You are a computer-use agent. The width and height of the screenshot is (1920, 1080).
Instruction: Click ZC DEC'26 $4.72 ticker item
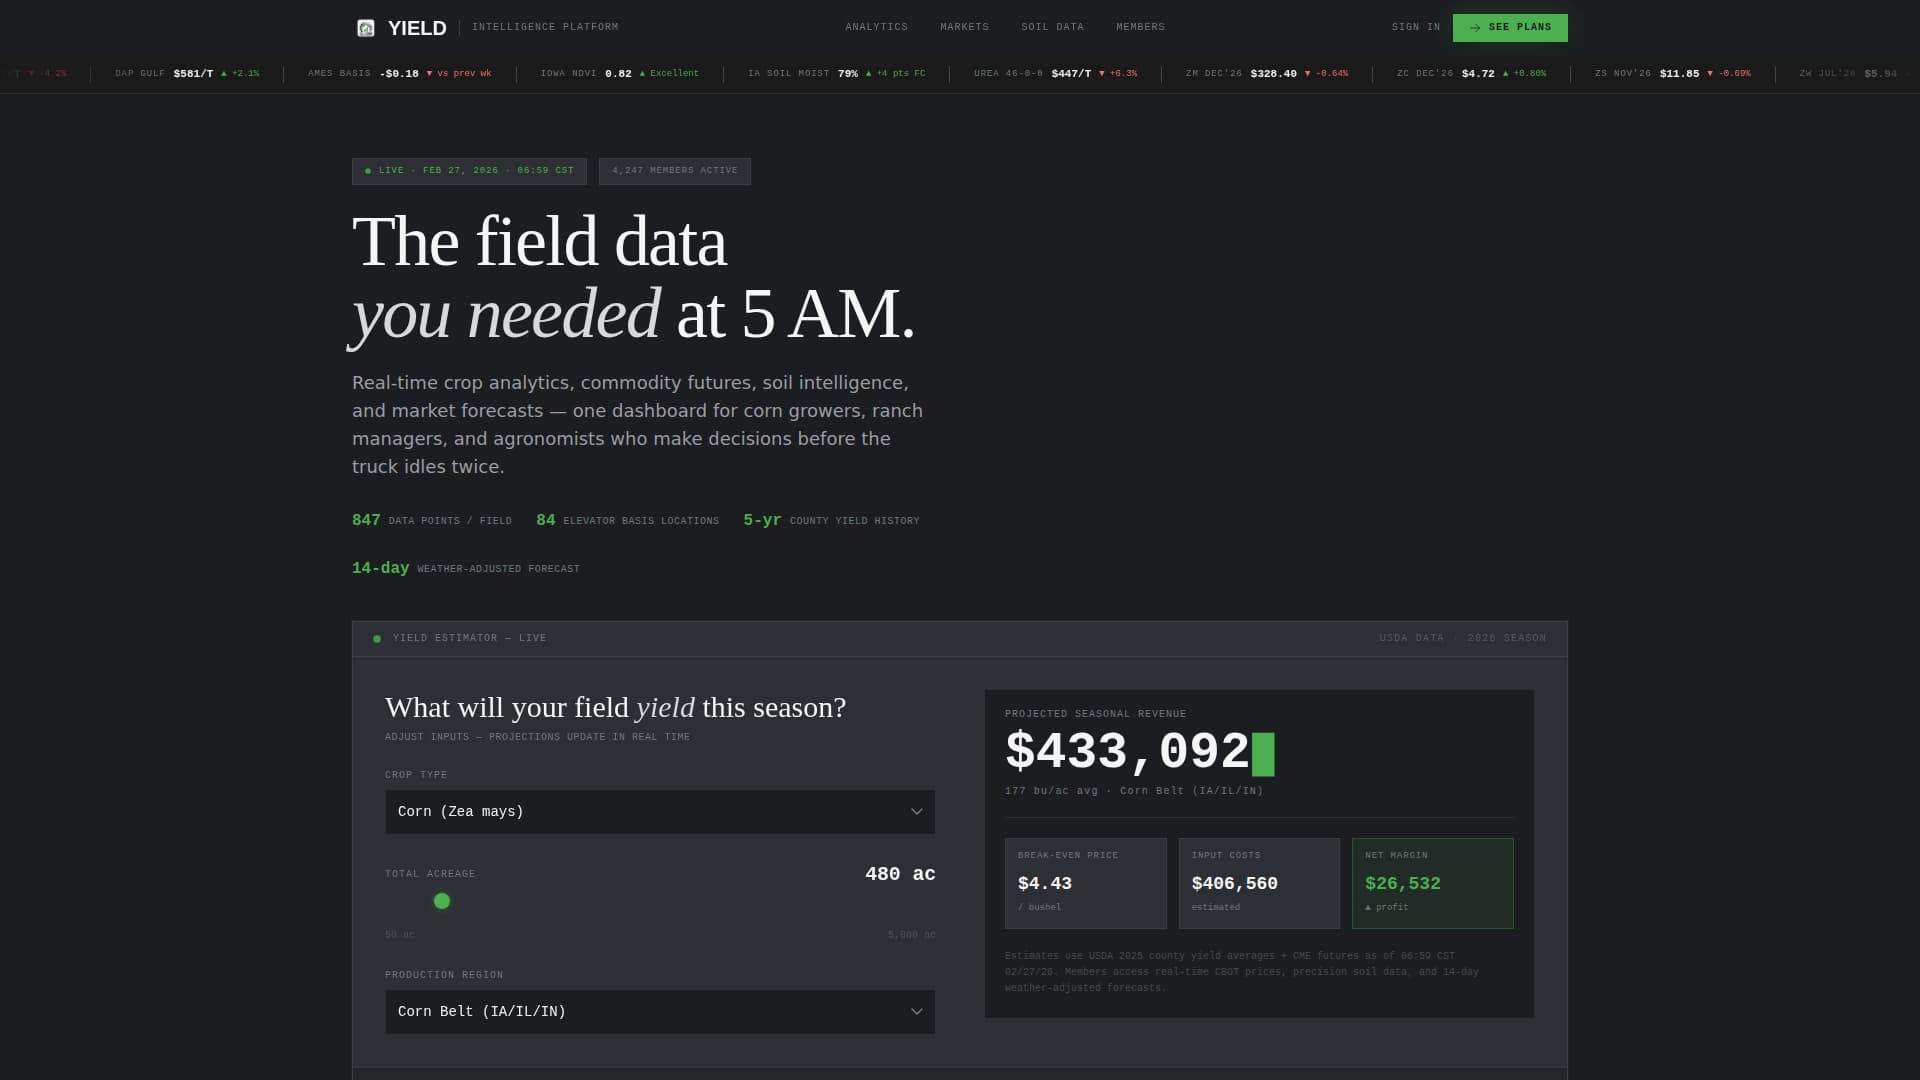pyautogui.click(x=1471, y=74)
